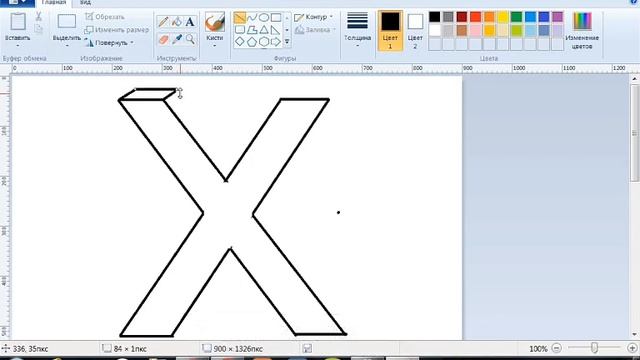Select the Curve shape
Image resolution: width=640 pixels, height=360 pixels.
point(252,18)
